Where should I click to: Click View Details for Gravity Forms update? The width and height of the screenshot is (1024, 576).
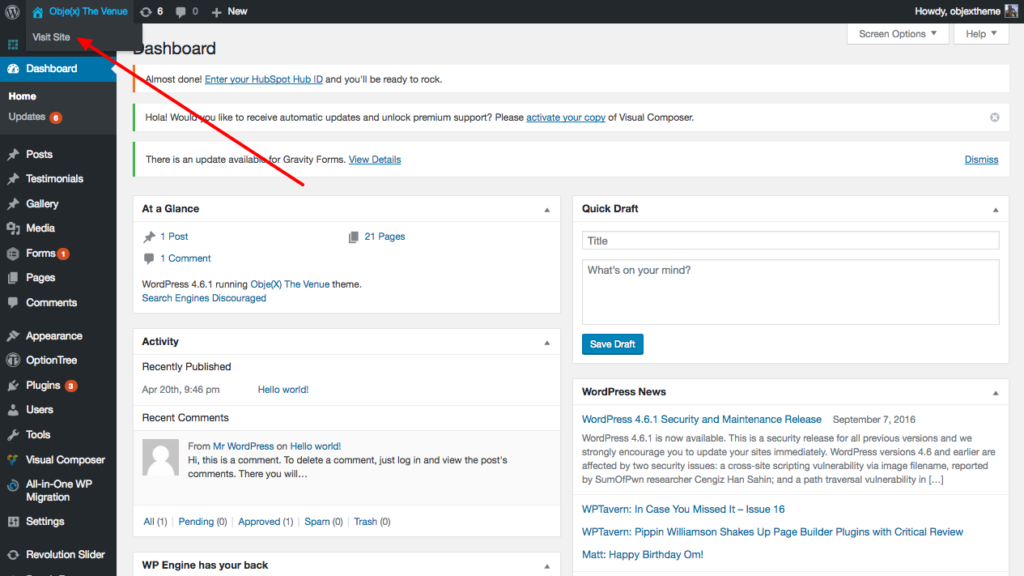pos(374,159)
